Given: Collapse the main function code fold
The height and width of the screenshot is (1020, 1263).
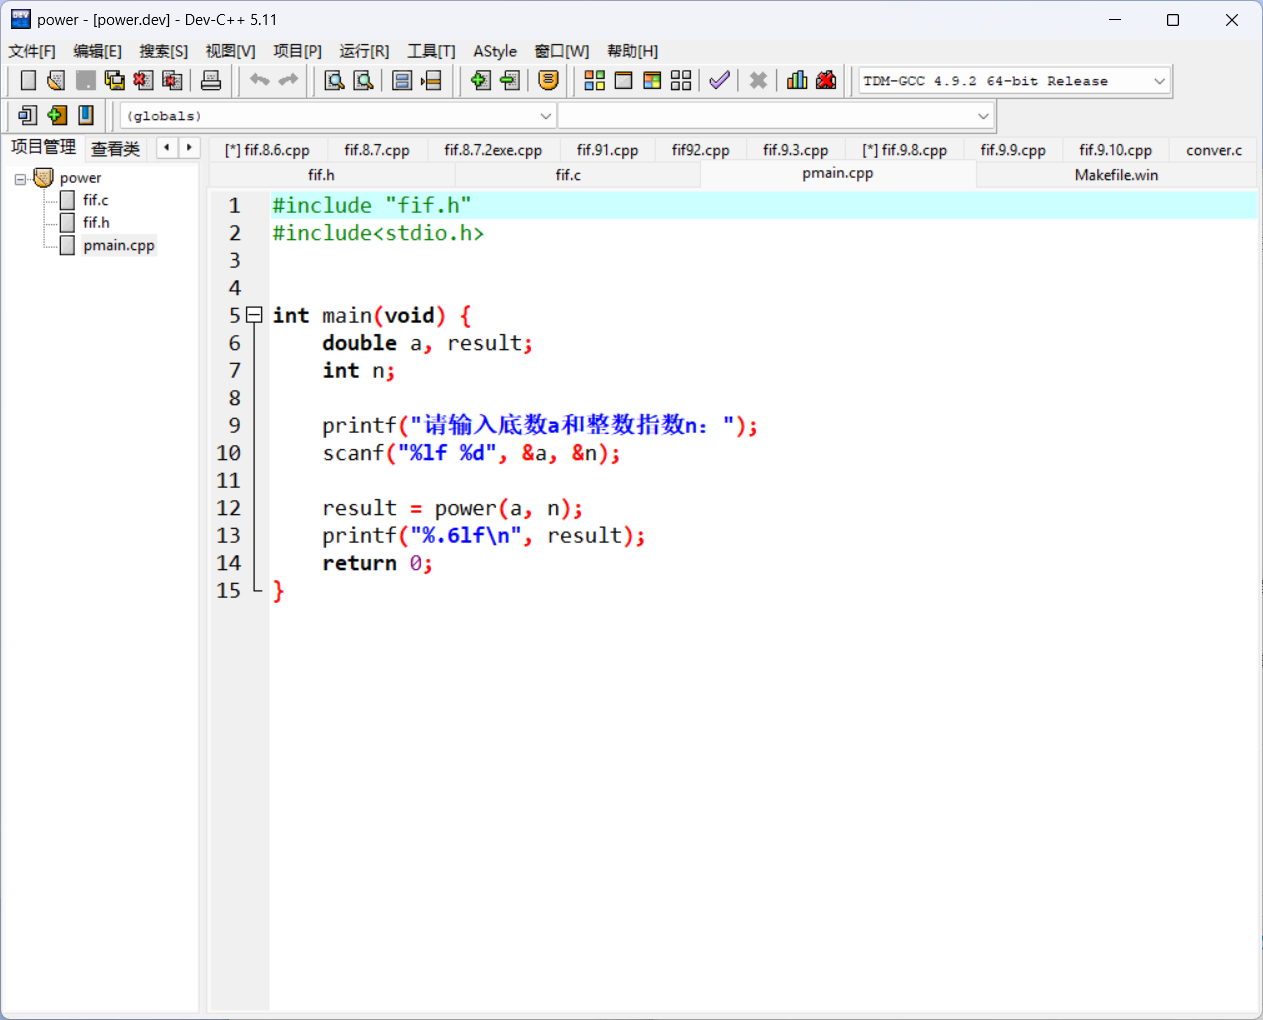Looking at the screenshot, I should 254,315.
